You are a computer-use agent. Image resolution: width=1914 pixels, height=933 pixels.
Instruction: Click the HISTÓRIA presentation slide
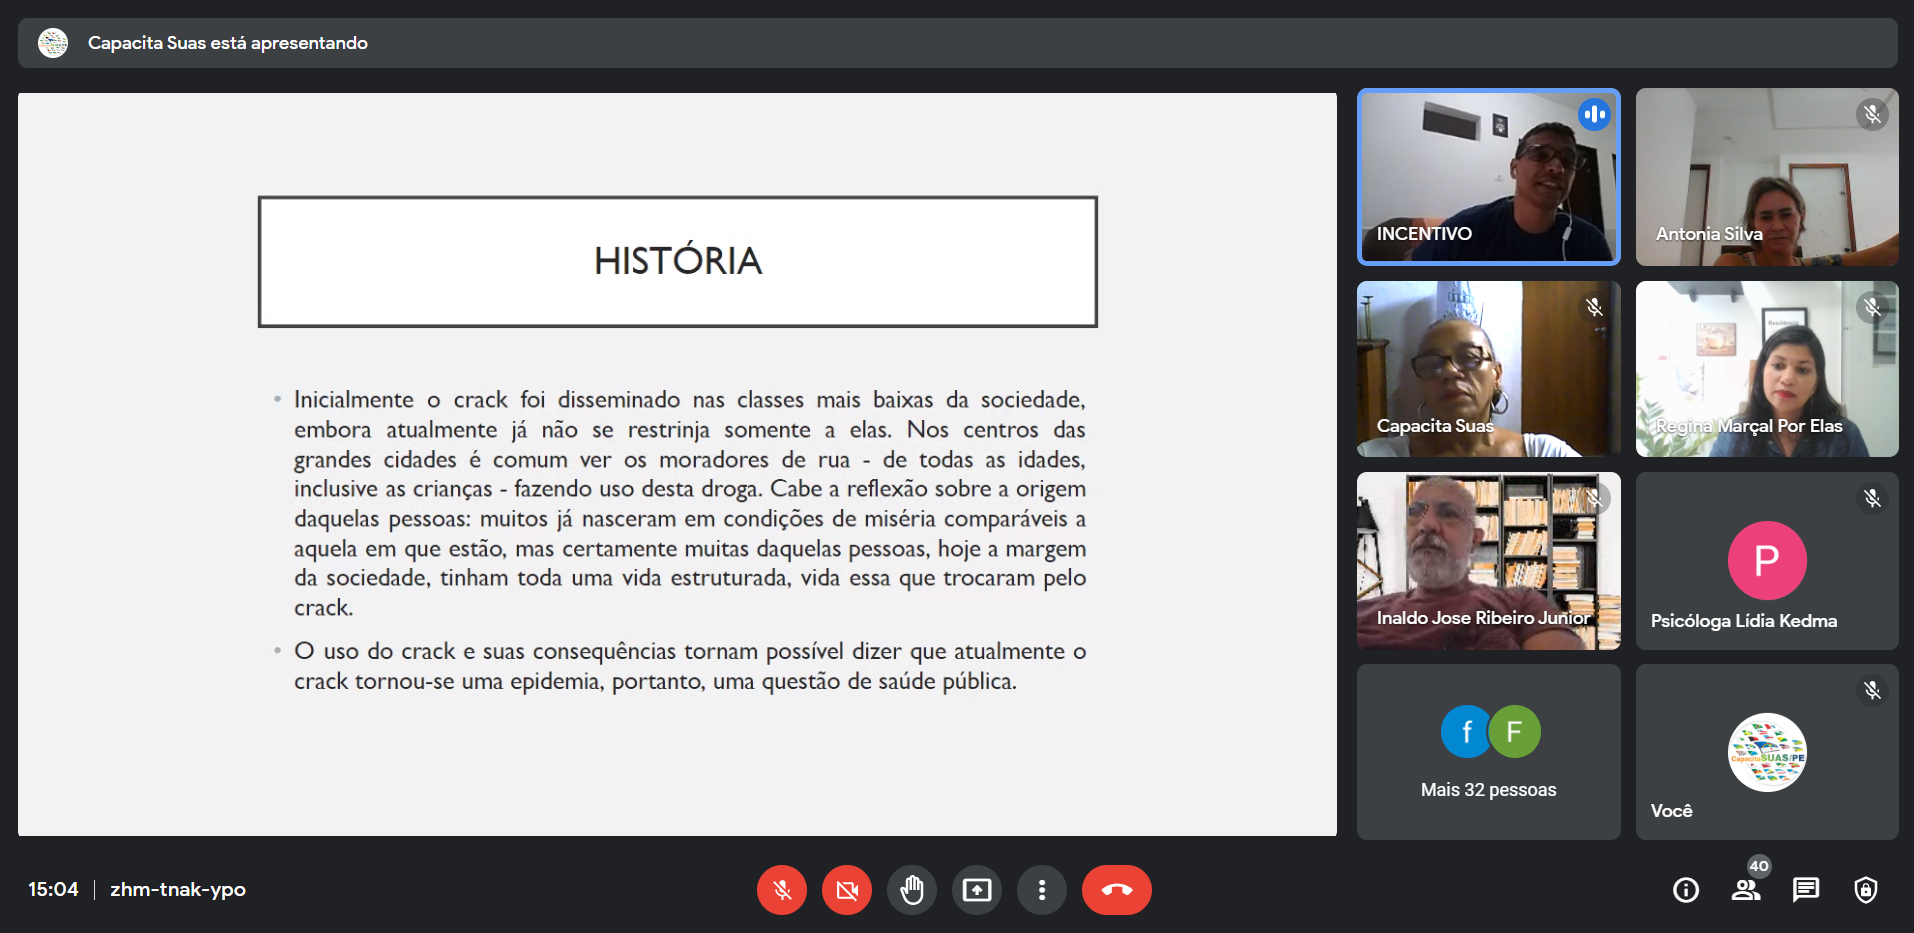click(677, 464)
